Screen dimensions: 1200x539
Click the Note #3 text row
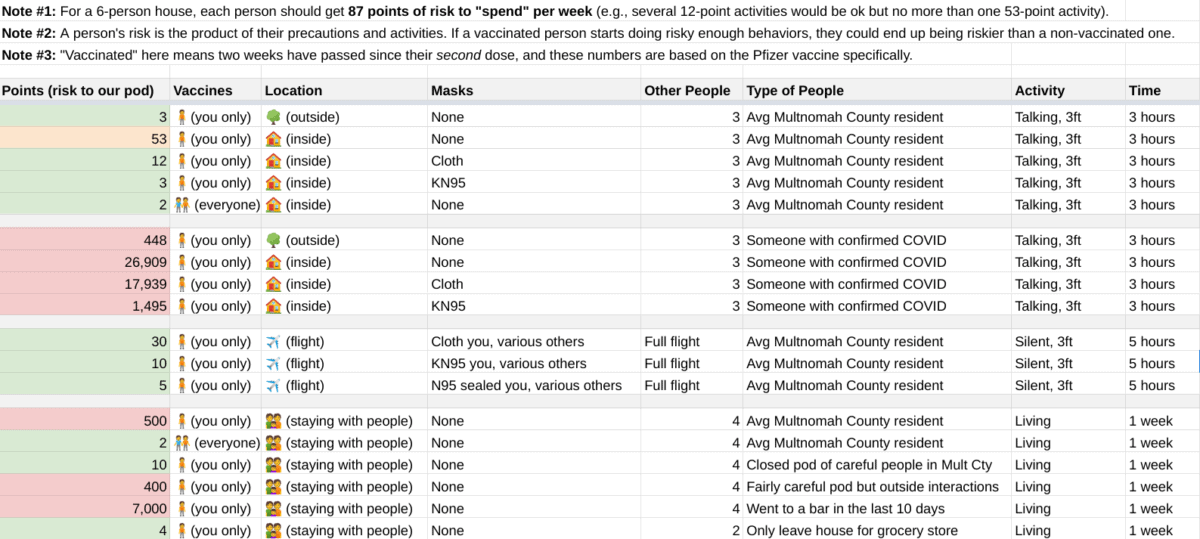457,55
